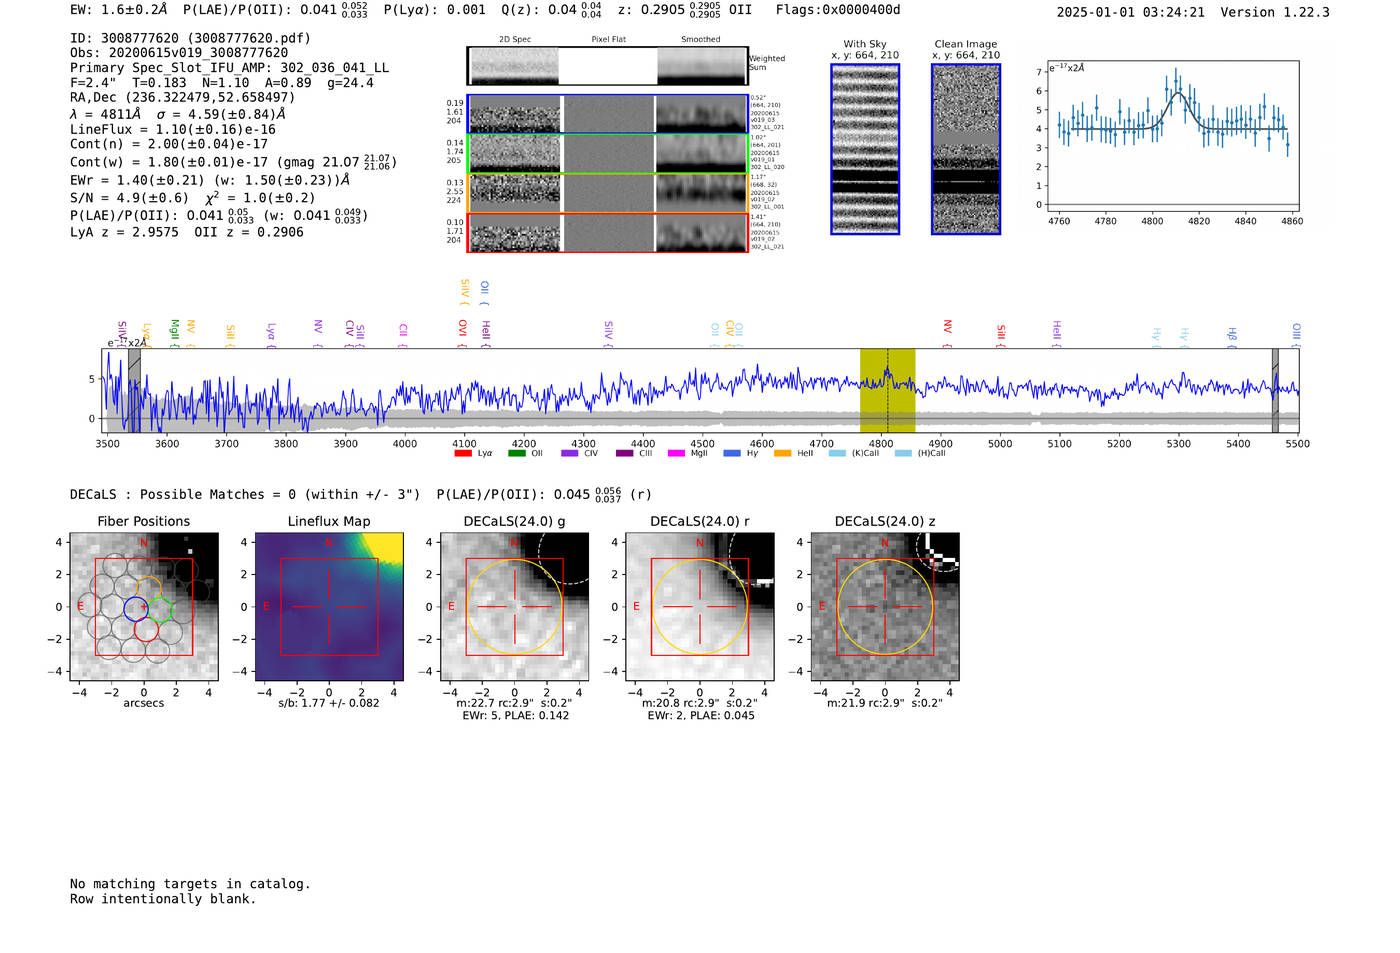Screen dimensions: 1400x953
Task: Click the 'S/N = 4.9(±0.6)' value
Action: [129, 198]
